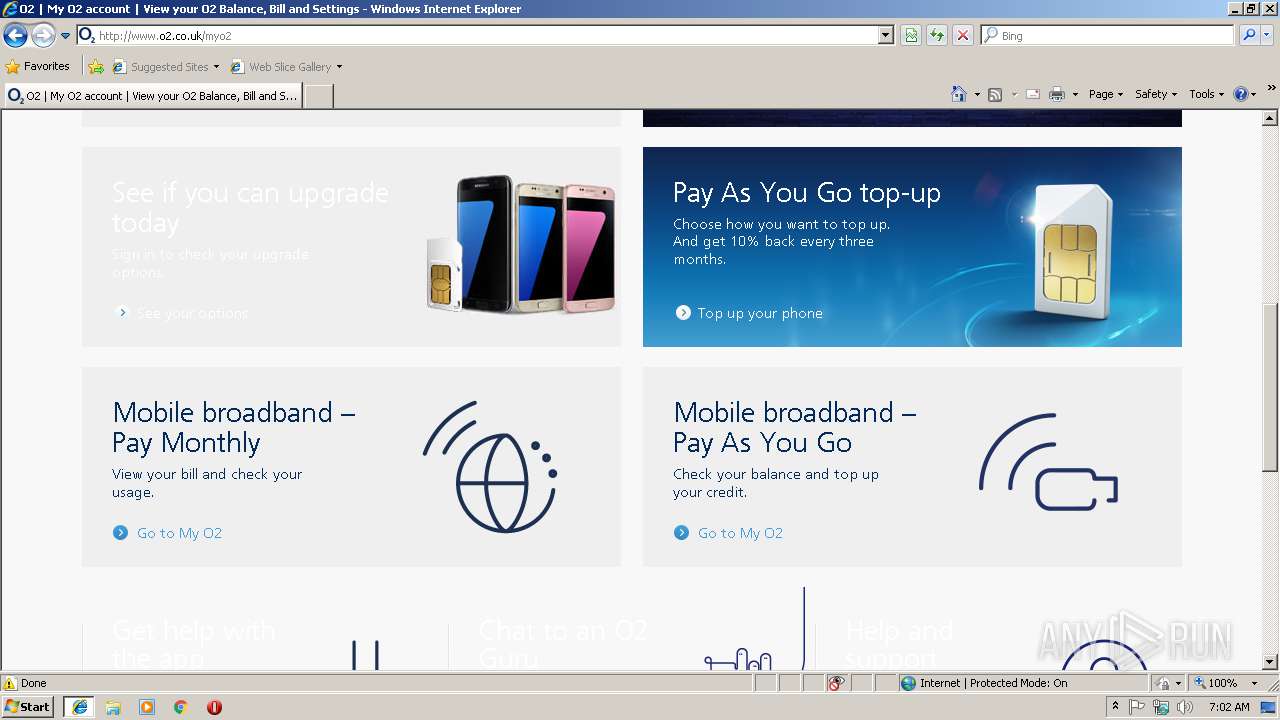
Task: Open a new blank tab
Action: [318, 96]
